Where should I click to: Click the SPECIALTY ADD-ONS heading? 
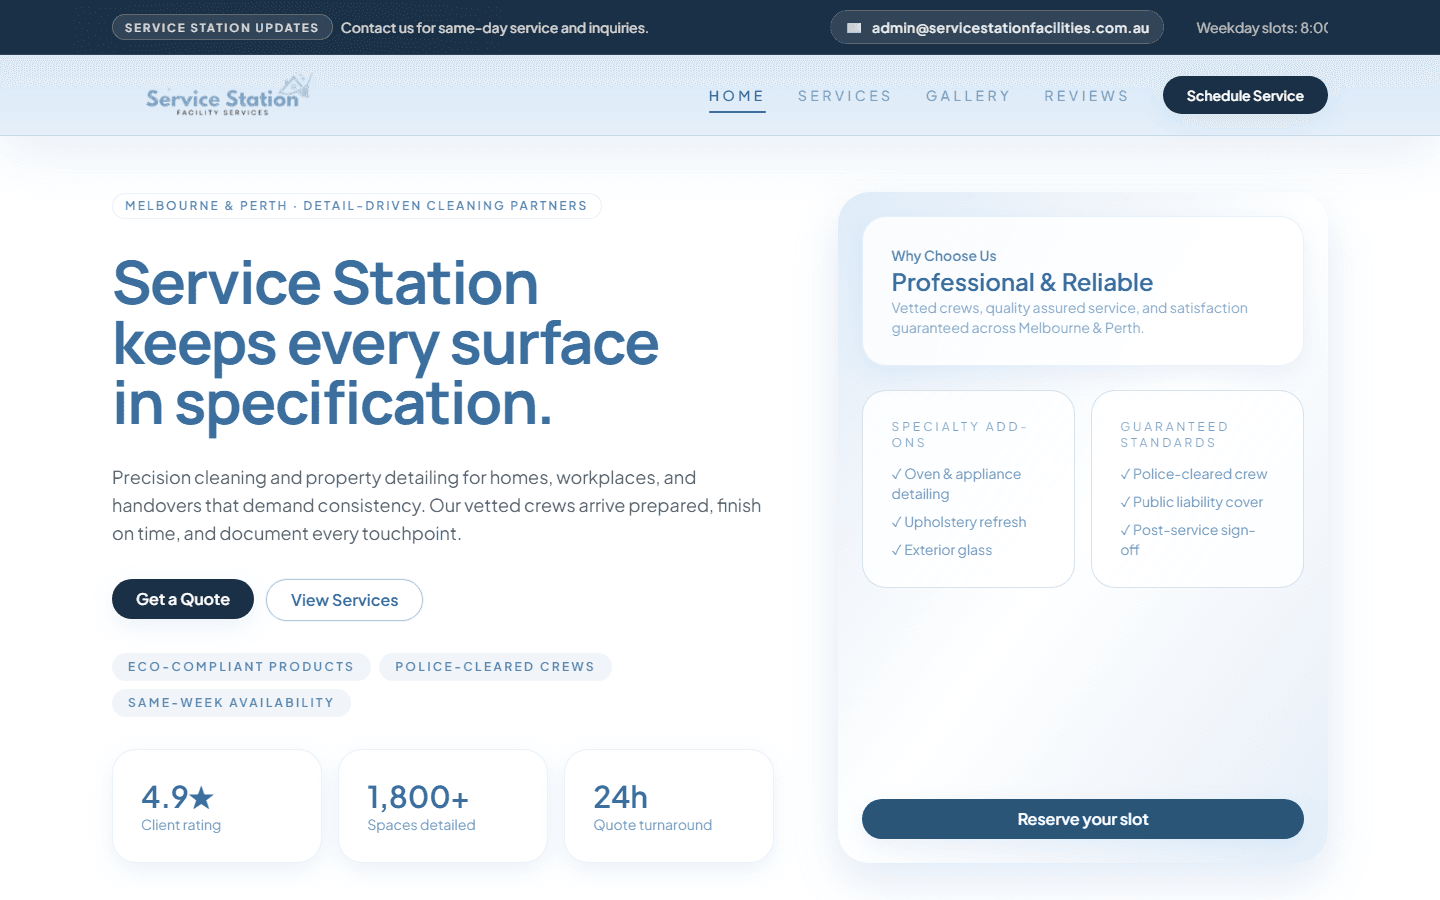[960, 434]
